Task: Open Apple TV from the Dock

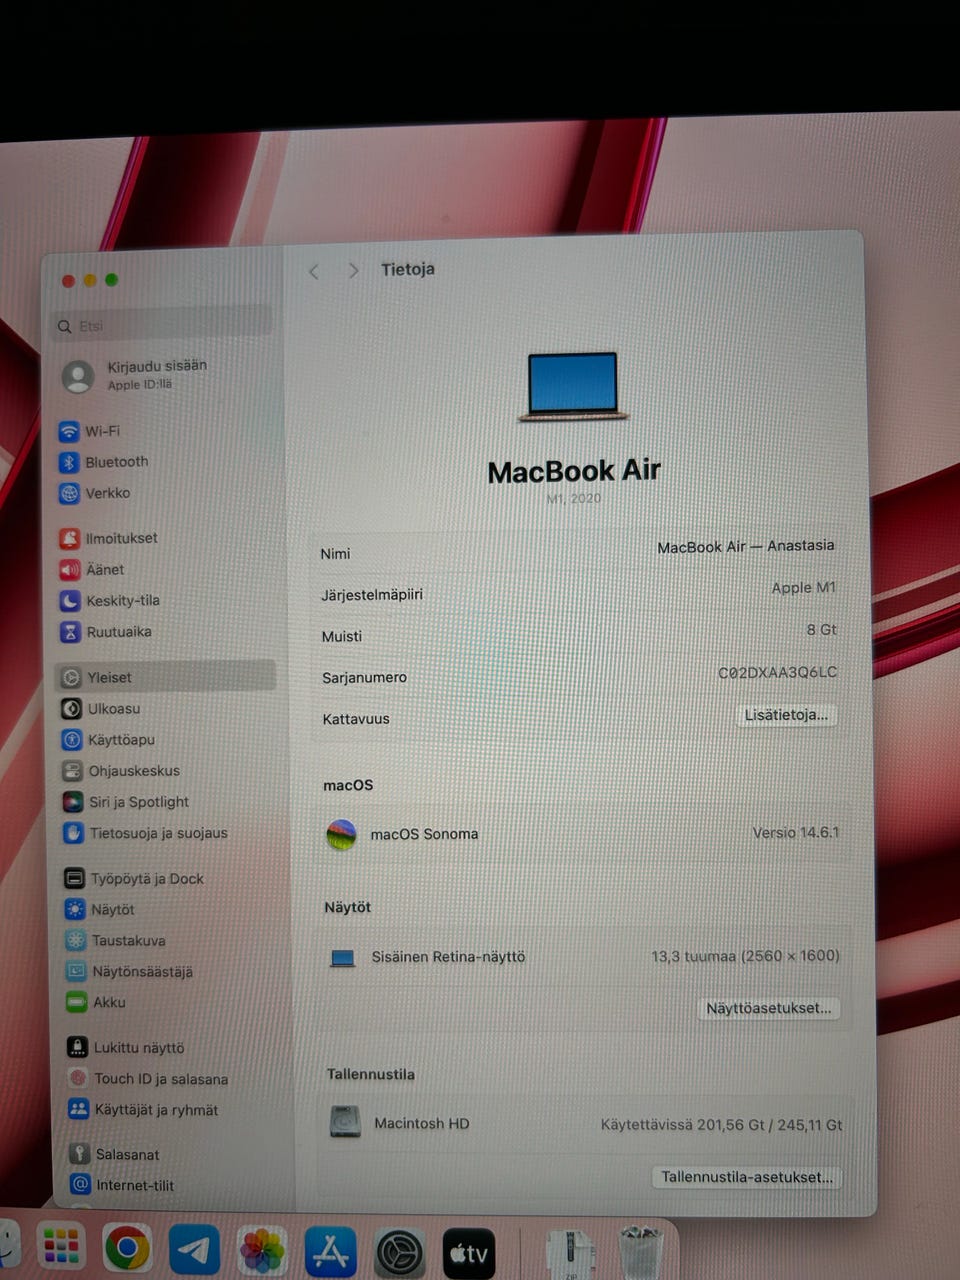Action: [x=468, y=1253]
